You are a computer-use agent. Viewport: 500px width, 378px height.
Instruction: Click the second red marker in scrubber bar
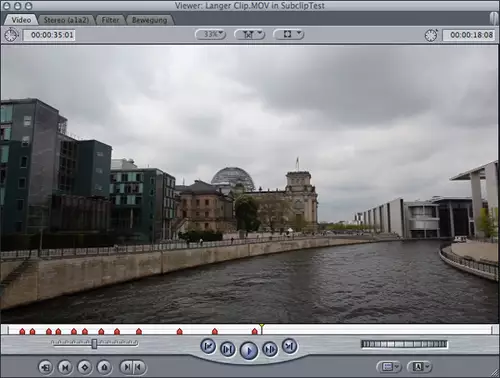(32, 331)
